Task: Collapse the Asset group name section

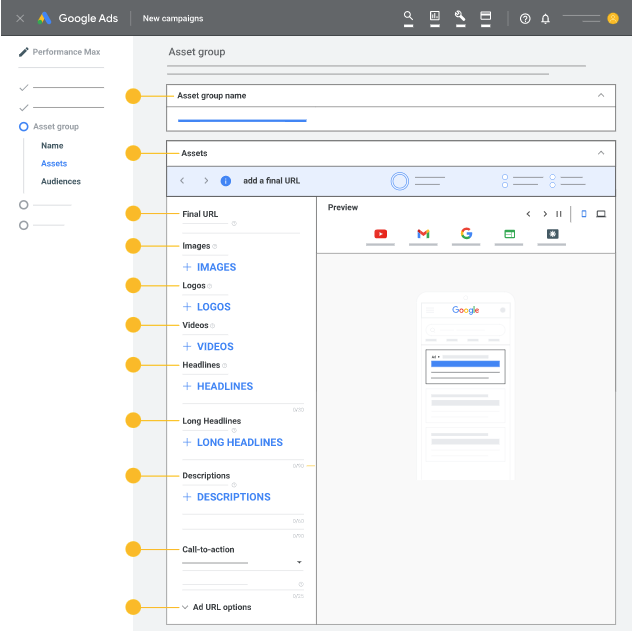Action: (601, 96)
